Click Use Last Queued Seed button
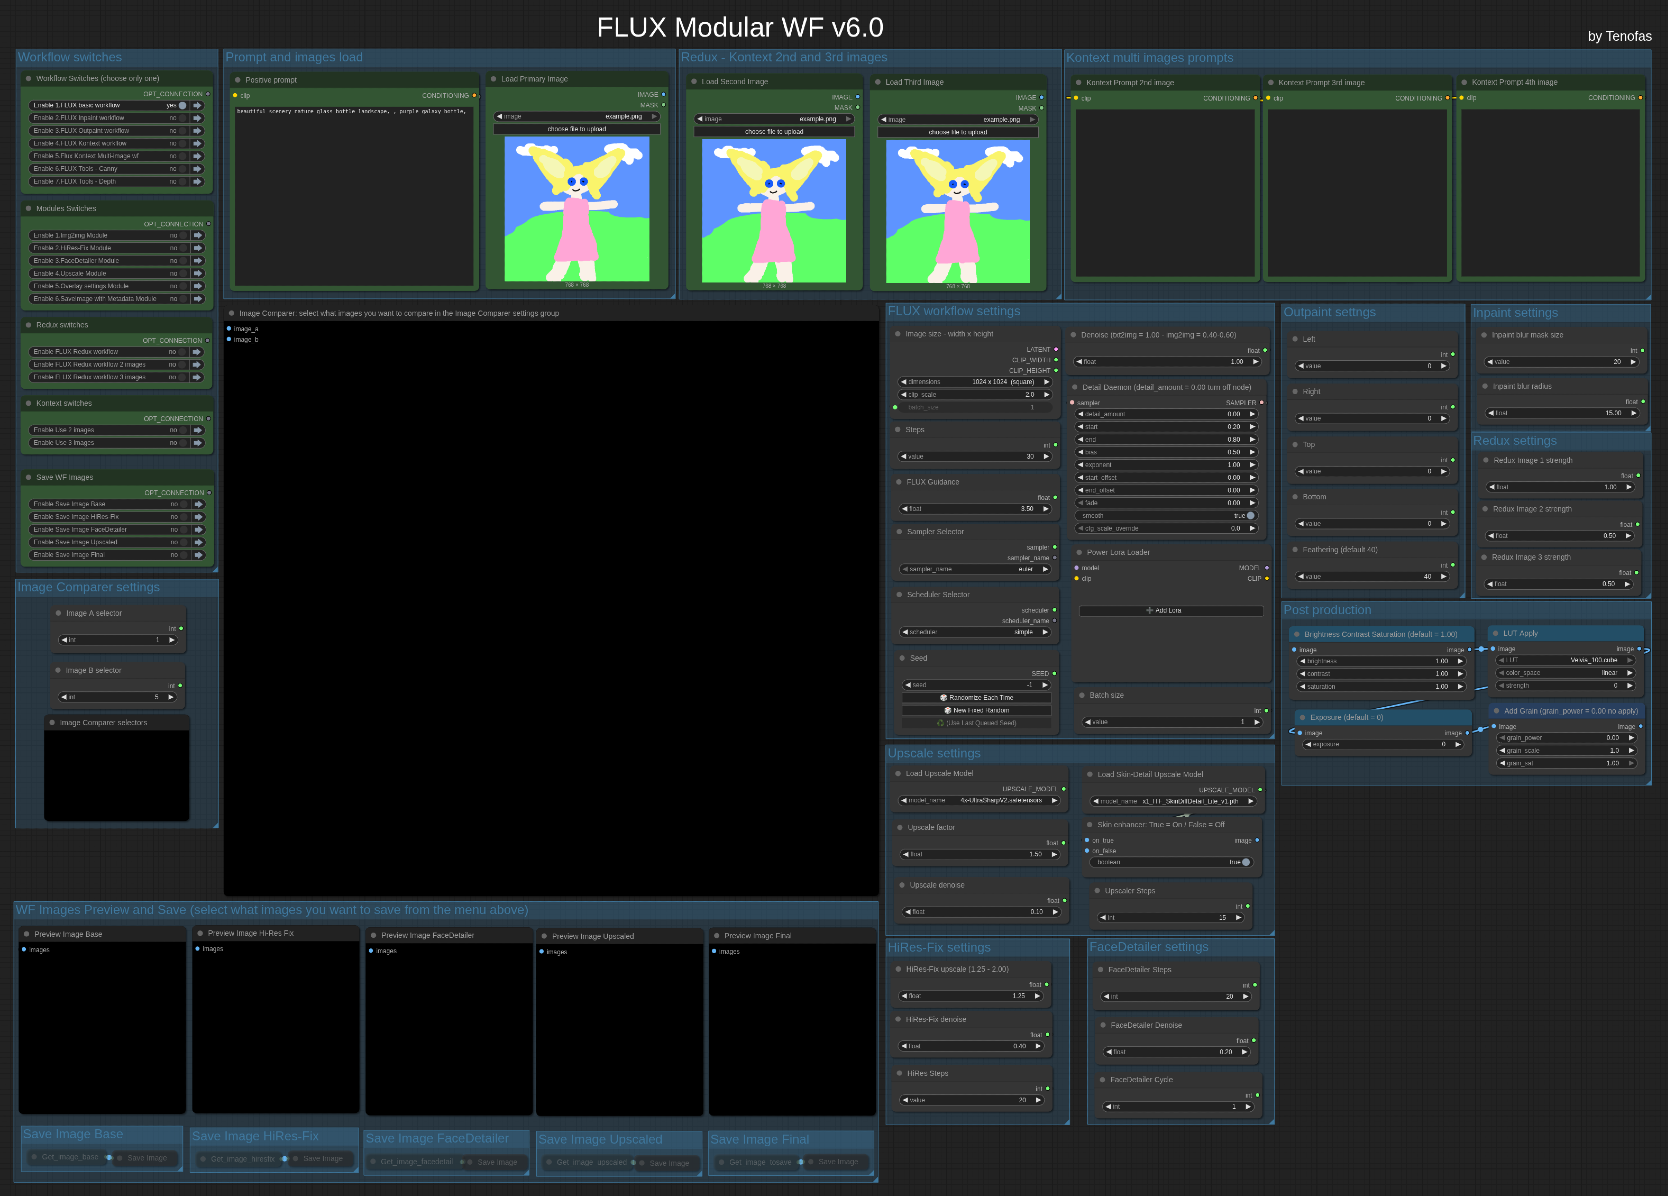The height and width of the screenshot is (1196, 1668). (x=977, y=723)
